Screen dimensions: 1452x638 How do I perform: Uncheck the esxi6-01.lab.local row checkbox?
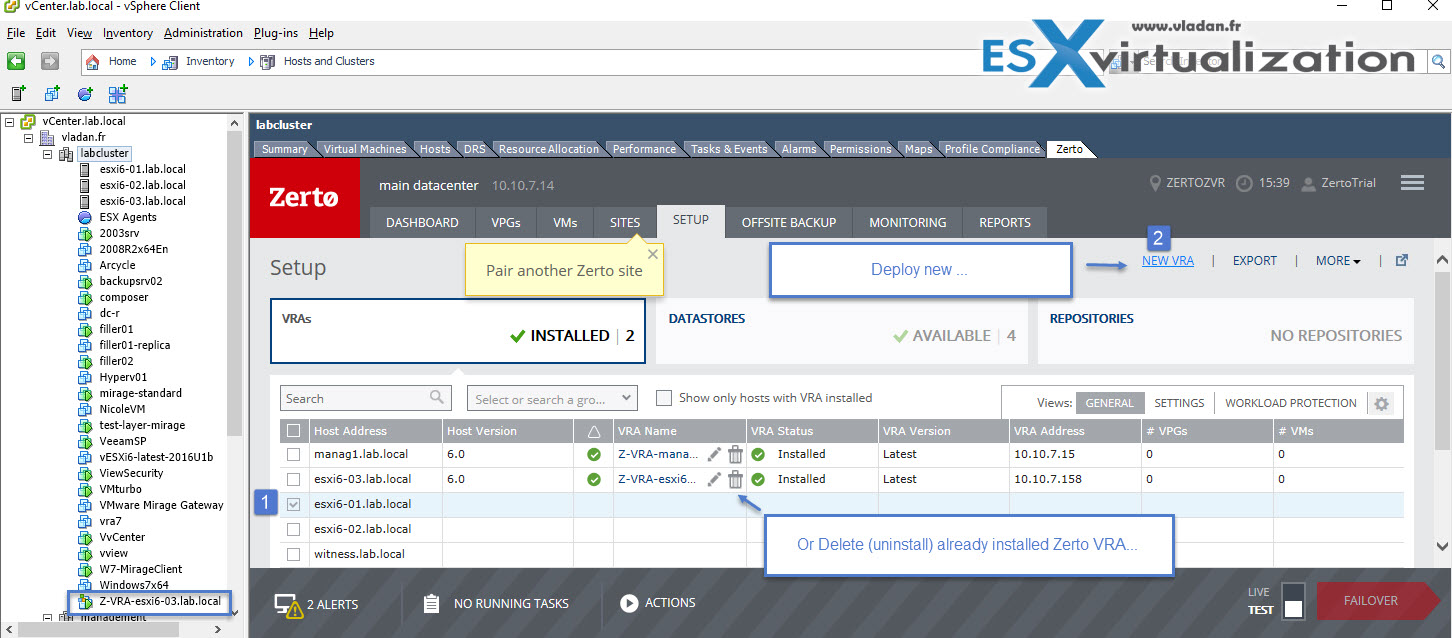(x=293, y=504)
